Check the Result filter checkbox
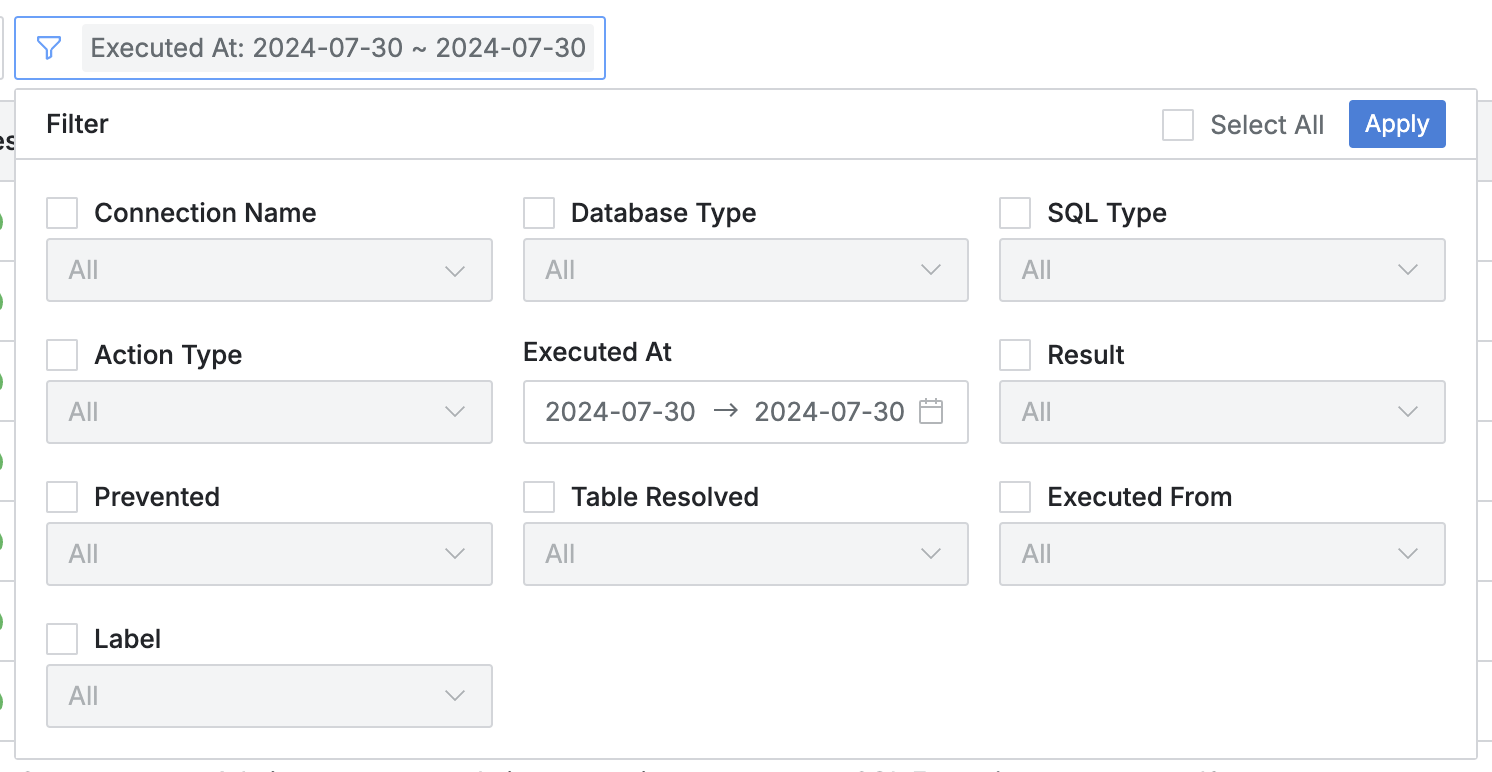The height and width of the screenshot is (772, 1492). [x=1015, y=355]
